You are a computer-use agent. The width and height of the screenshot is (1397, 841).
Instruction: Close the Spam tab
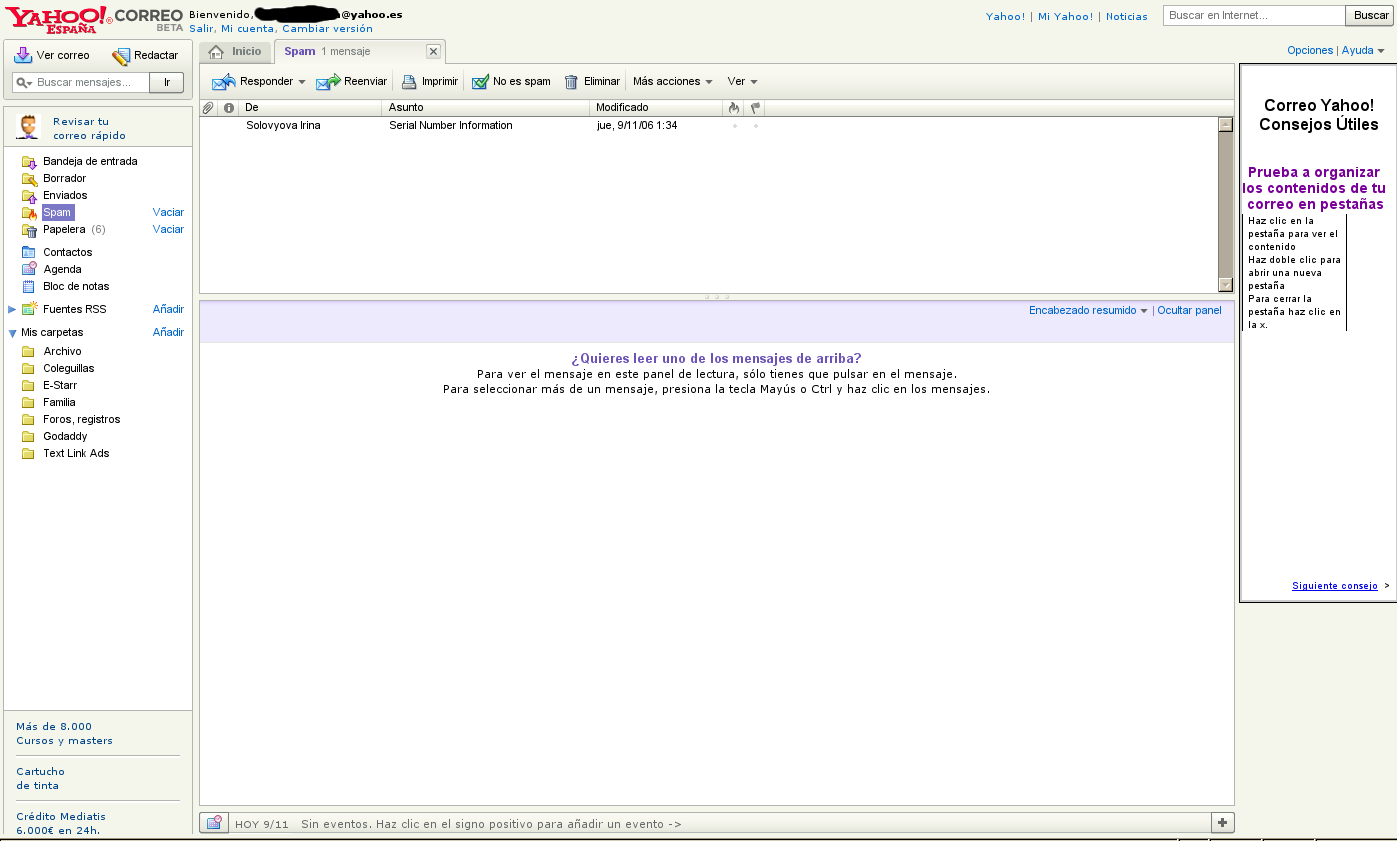click(x=433, y=52)
